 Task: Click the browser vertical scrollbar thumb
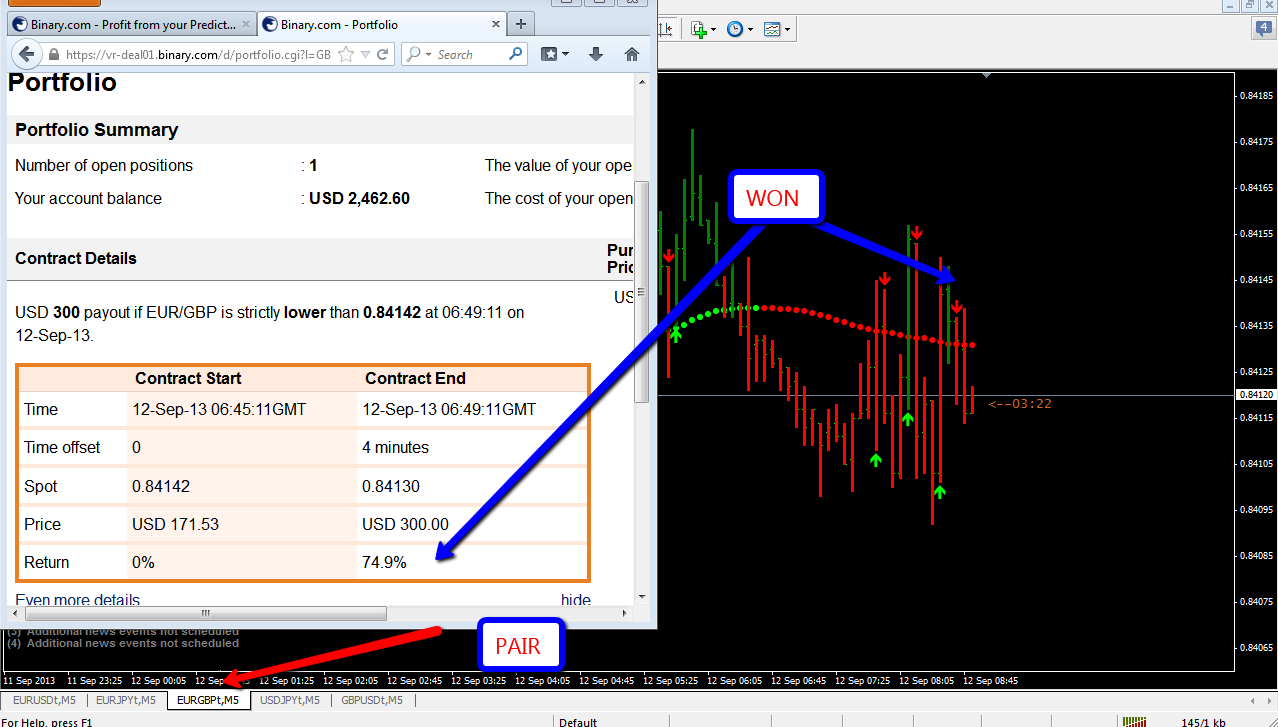[642, 291]
